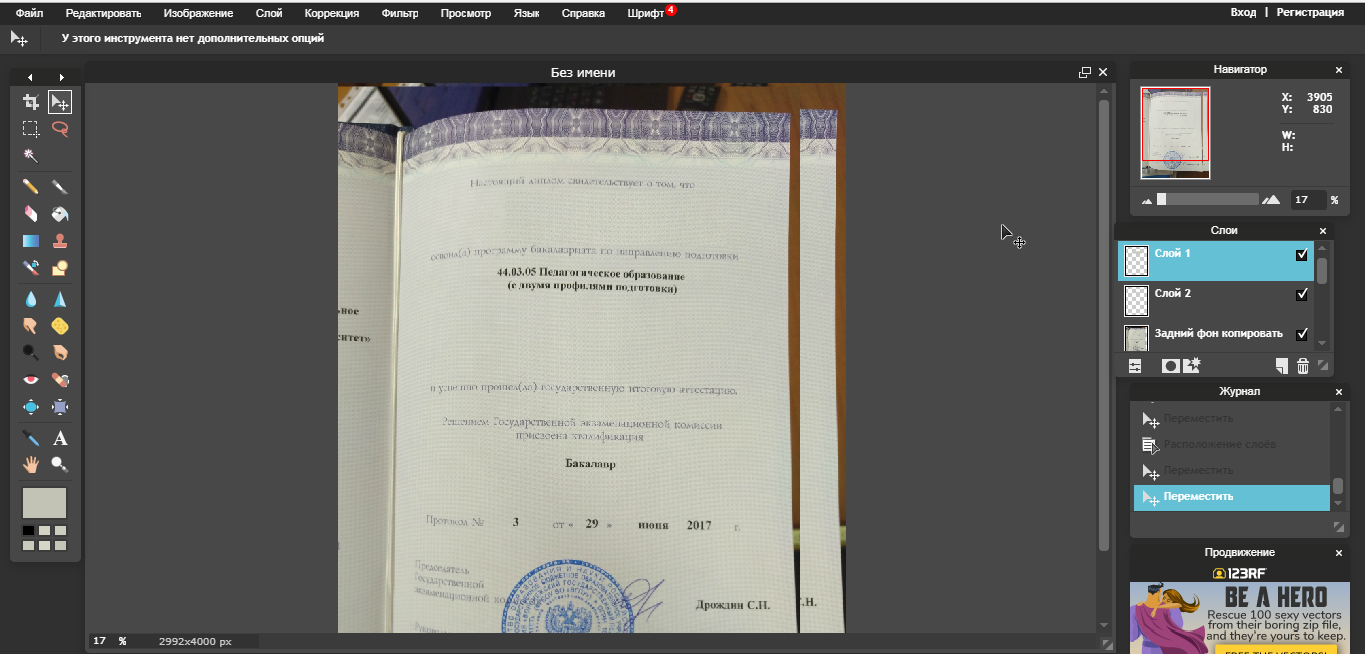Hide the layer Слой 1 via checkbox
The height and width of the screenshot is (654, 1365).
1301,255
